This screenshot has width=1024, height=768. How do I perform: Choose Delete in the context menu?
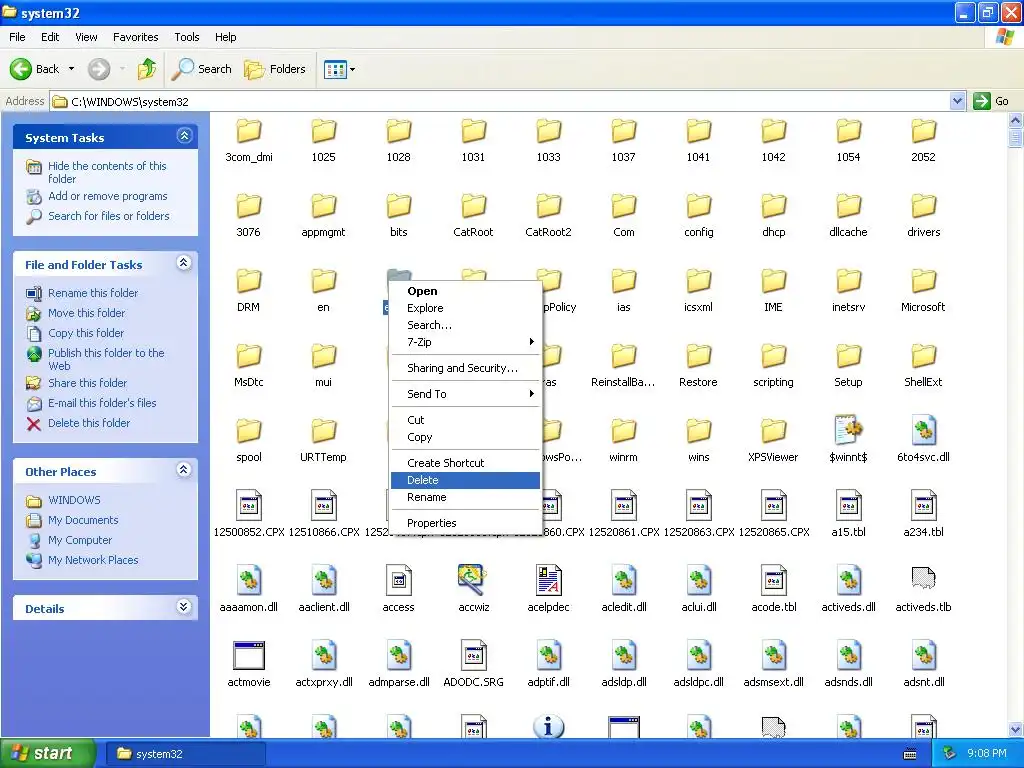[x=465, y=480]
